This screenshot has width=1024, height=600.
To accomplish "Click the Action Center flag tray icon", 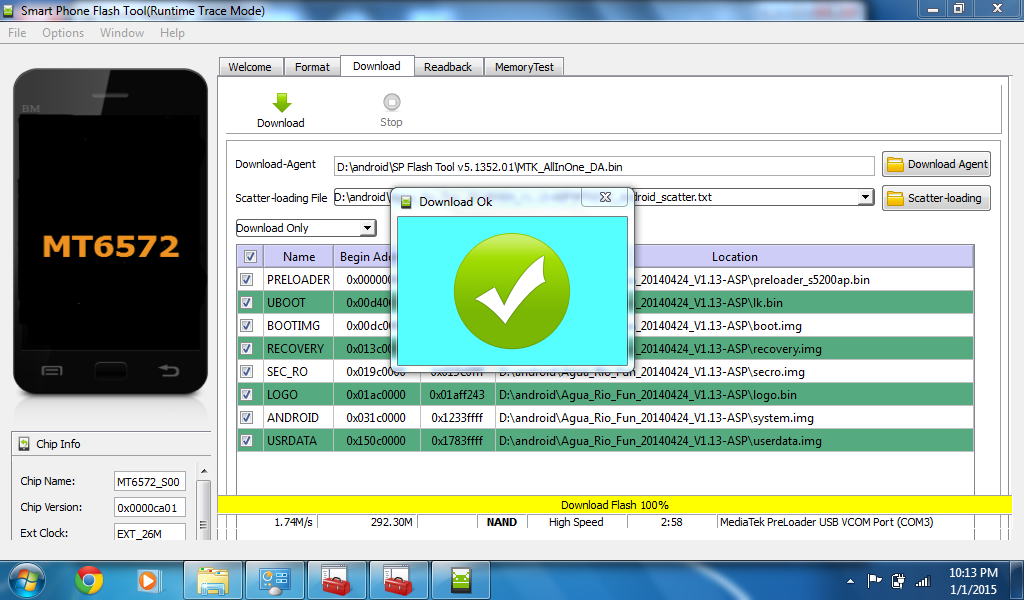I will click(874, 580).
